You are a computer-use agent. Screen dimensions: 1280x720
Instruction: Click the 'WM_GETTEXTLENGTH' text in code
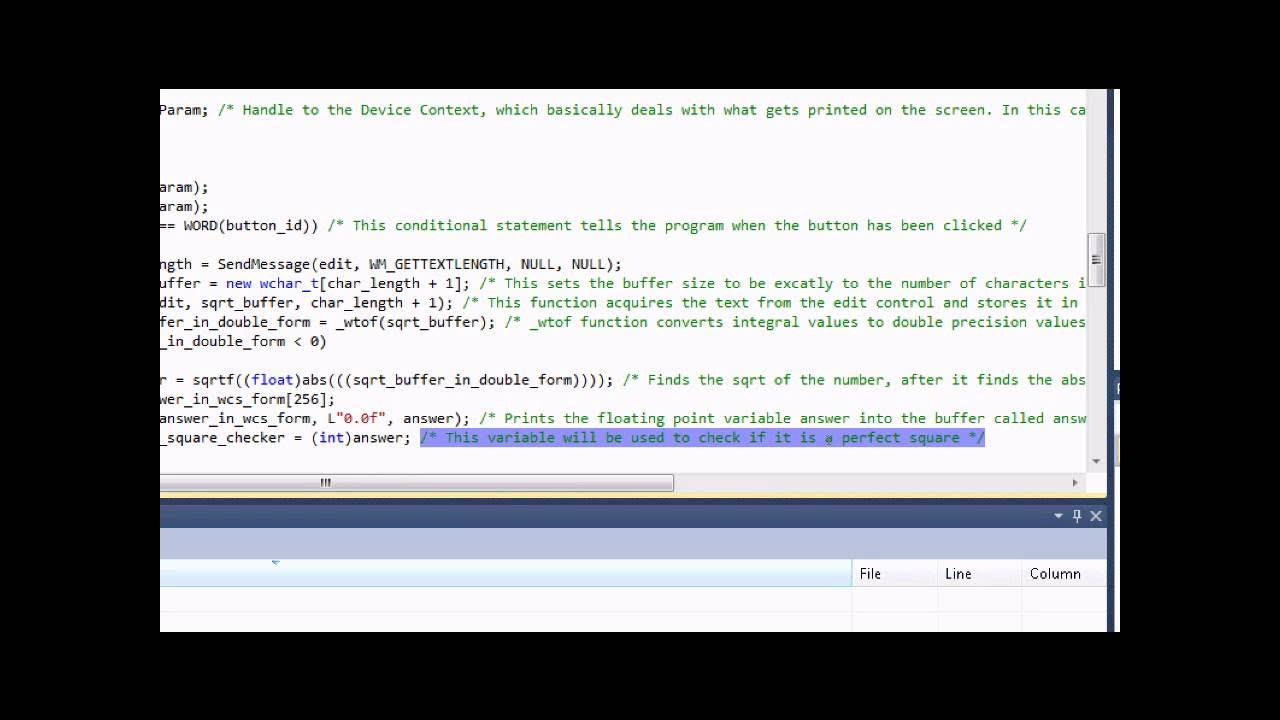(436, 265)
